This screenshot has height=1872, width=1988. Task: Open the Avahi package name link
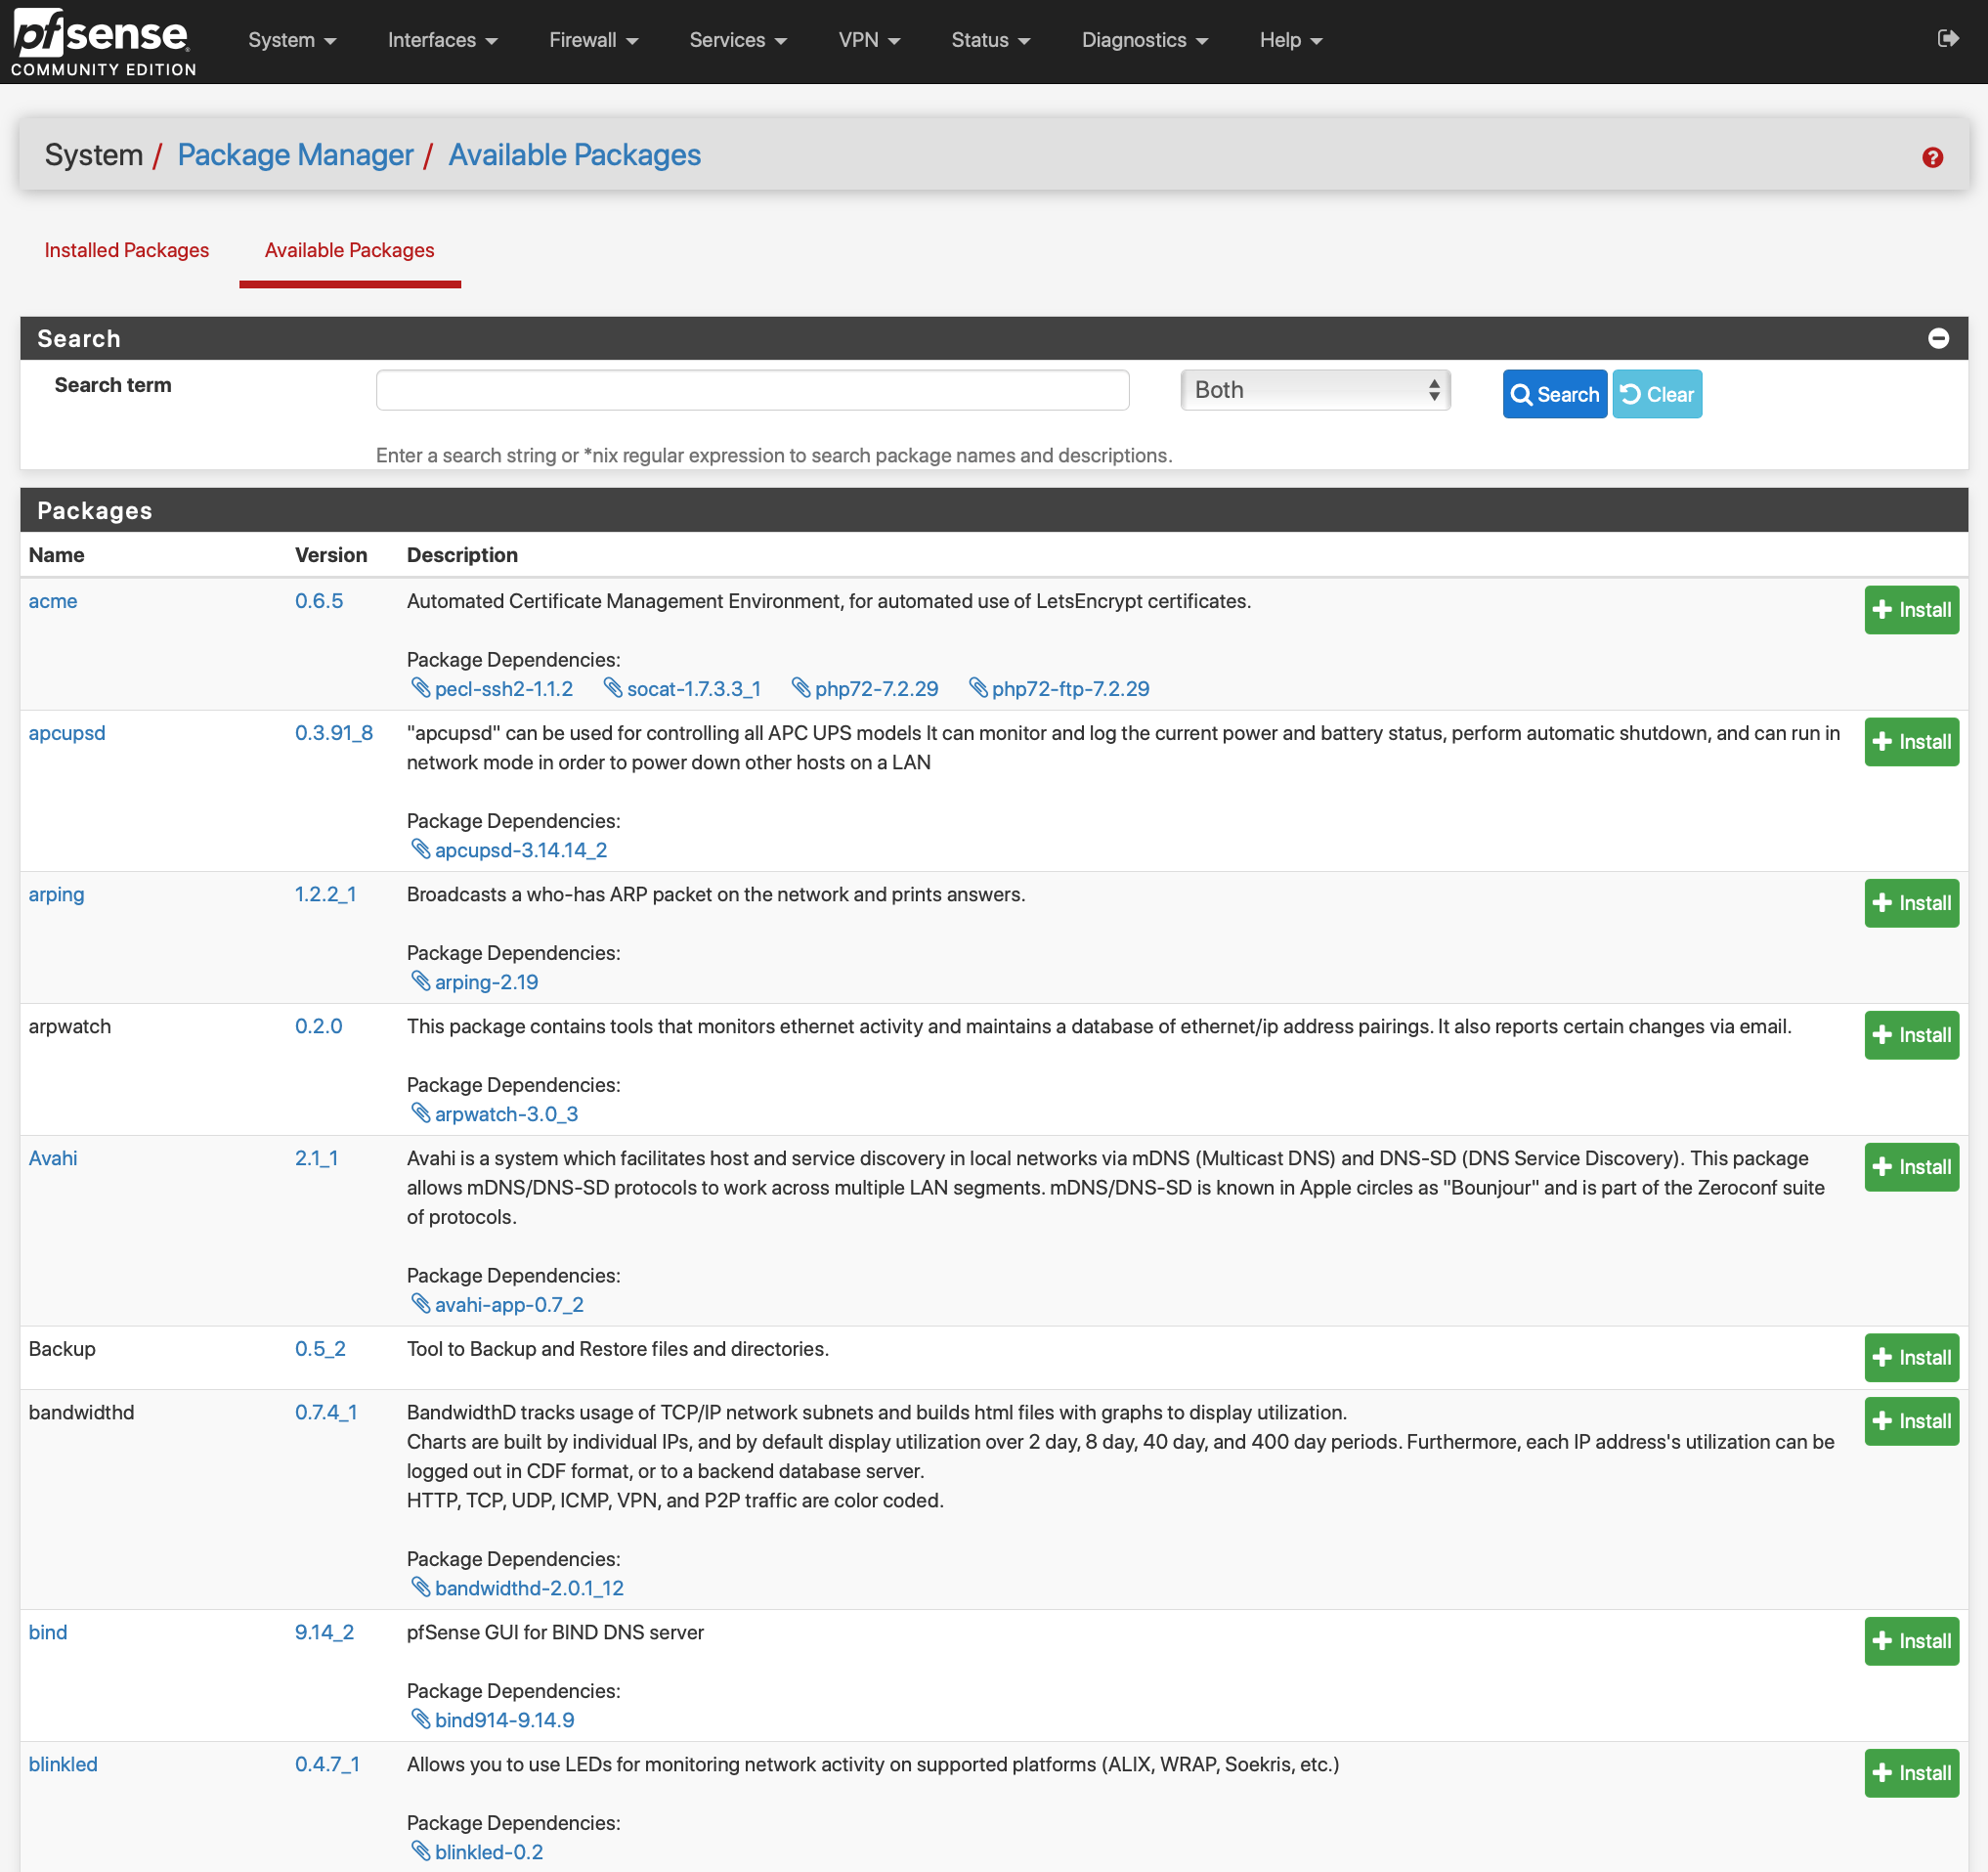pos(53,1158)
